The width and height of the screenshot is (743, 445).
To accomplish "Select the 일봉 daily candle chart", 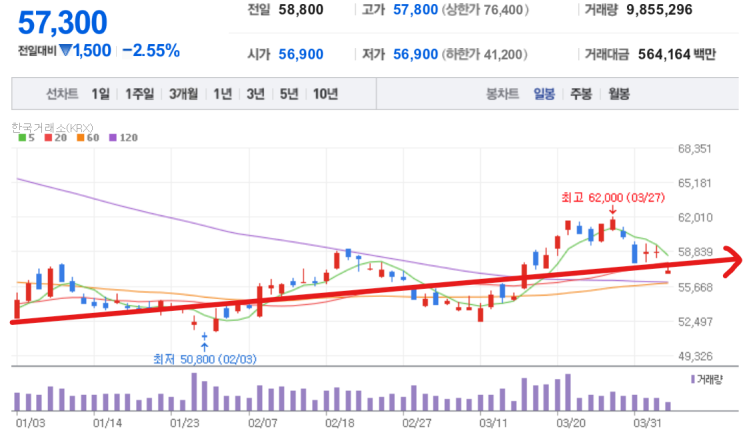I will [544, 94].
